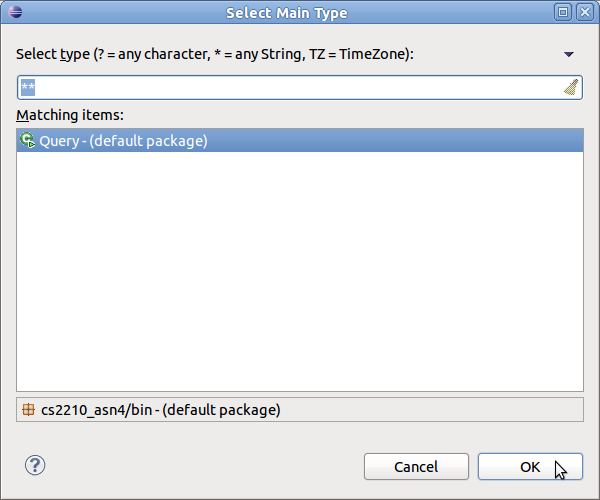Open help with the question mark icon

click(x=35, y=465)
